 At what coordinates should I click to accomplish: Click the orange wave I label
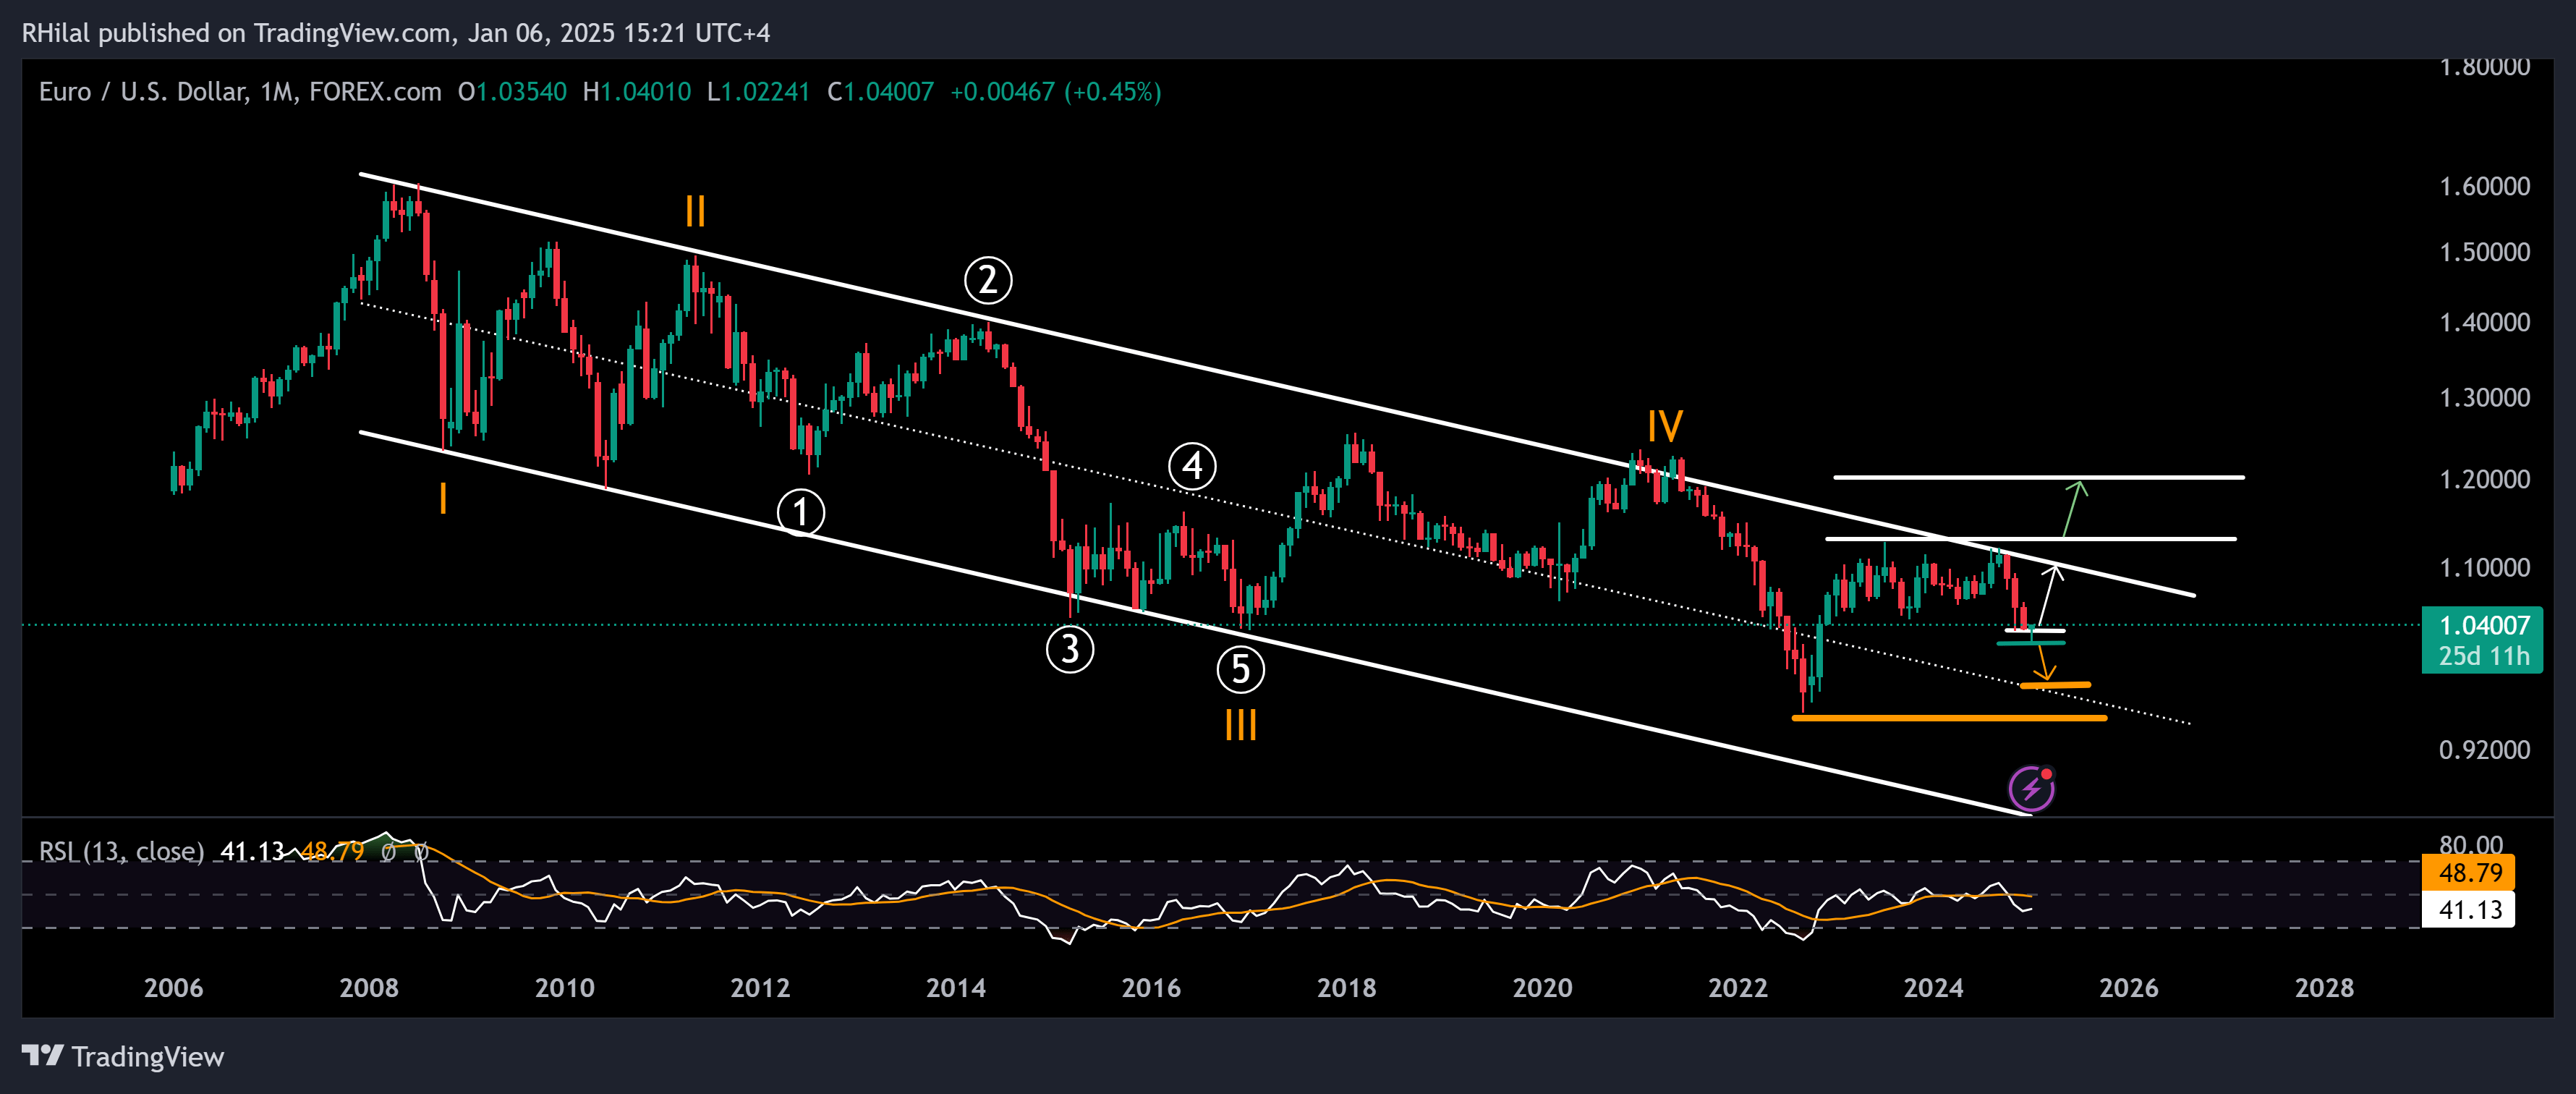(x=443, y=498)
